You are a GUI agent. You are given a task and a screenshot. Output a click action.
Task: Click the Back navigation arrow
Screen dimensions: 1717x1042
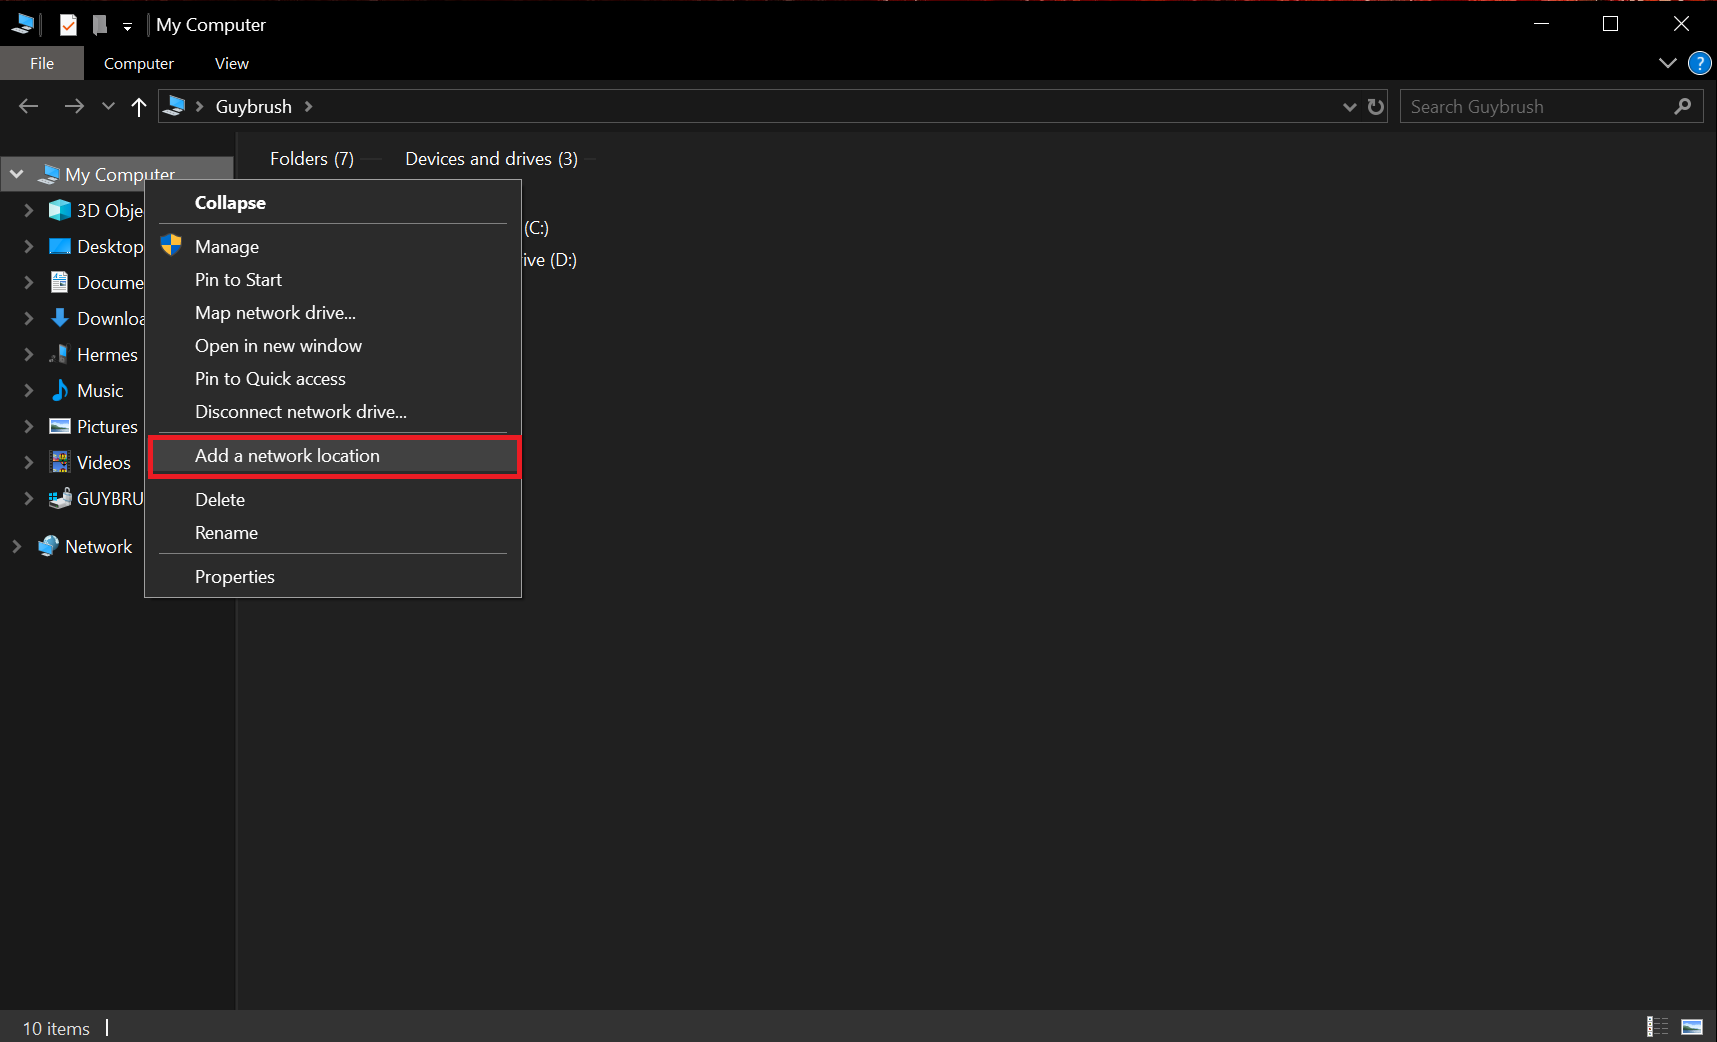pyautogui.click(x=28, y=106)
